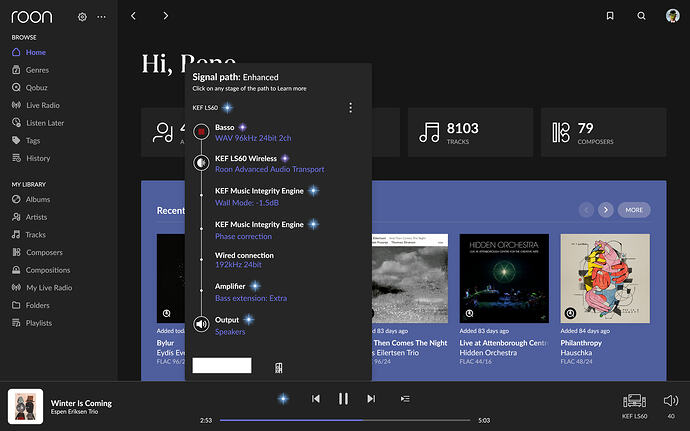Click the Winter Is Coming track title
Image resolution: width=690 pixels, height=431 pixels.
[x=81, y=403]
